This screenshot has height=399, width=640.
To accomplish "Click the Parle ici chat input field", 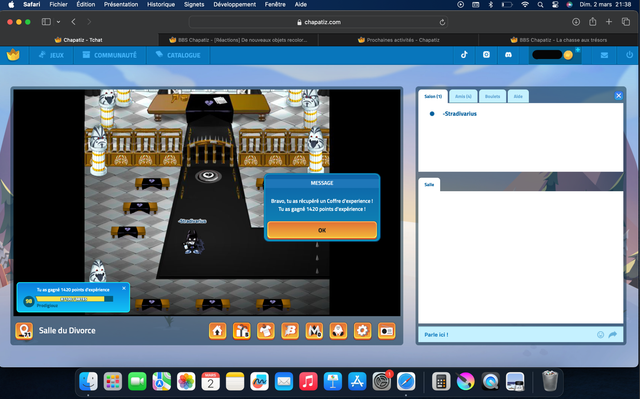I will [508, 335].
